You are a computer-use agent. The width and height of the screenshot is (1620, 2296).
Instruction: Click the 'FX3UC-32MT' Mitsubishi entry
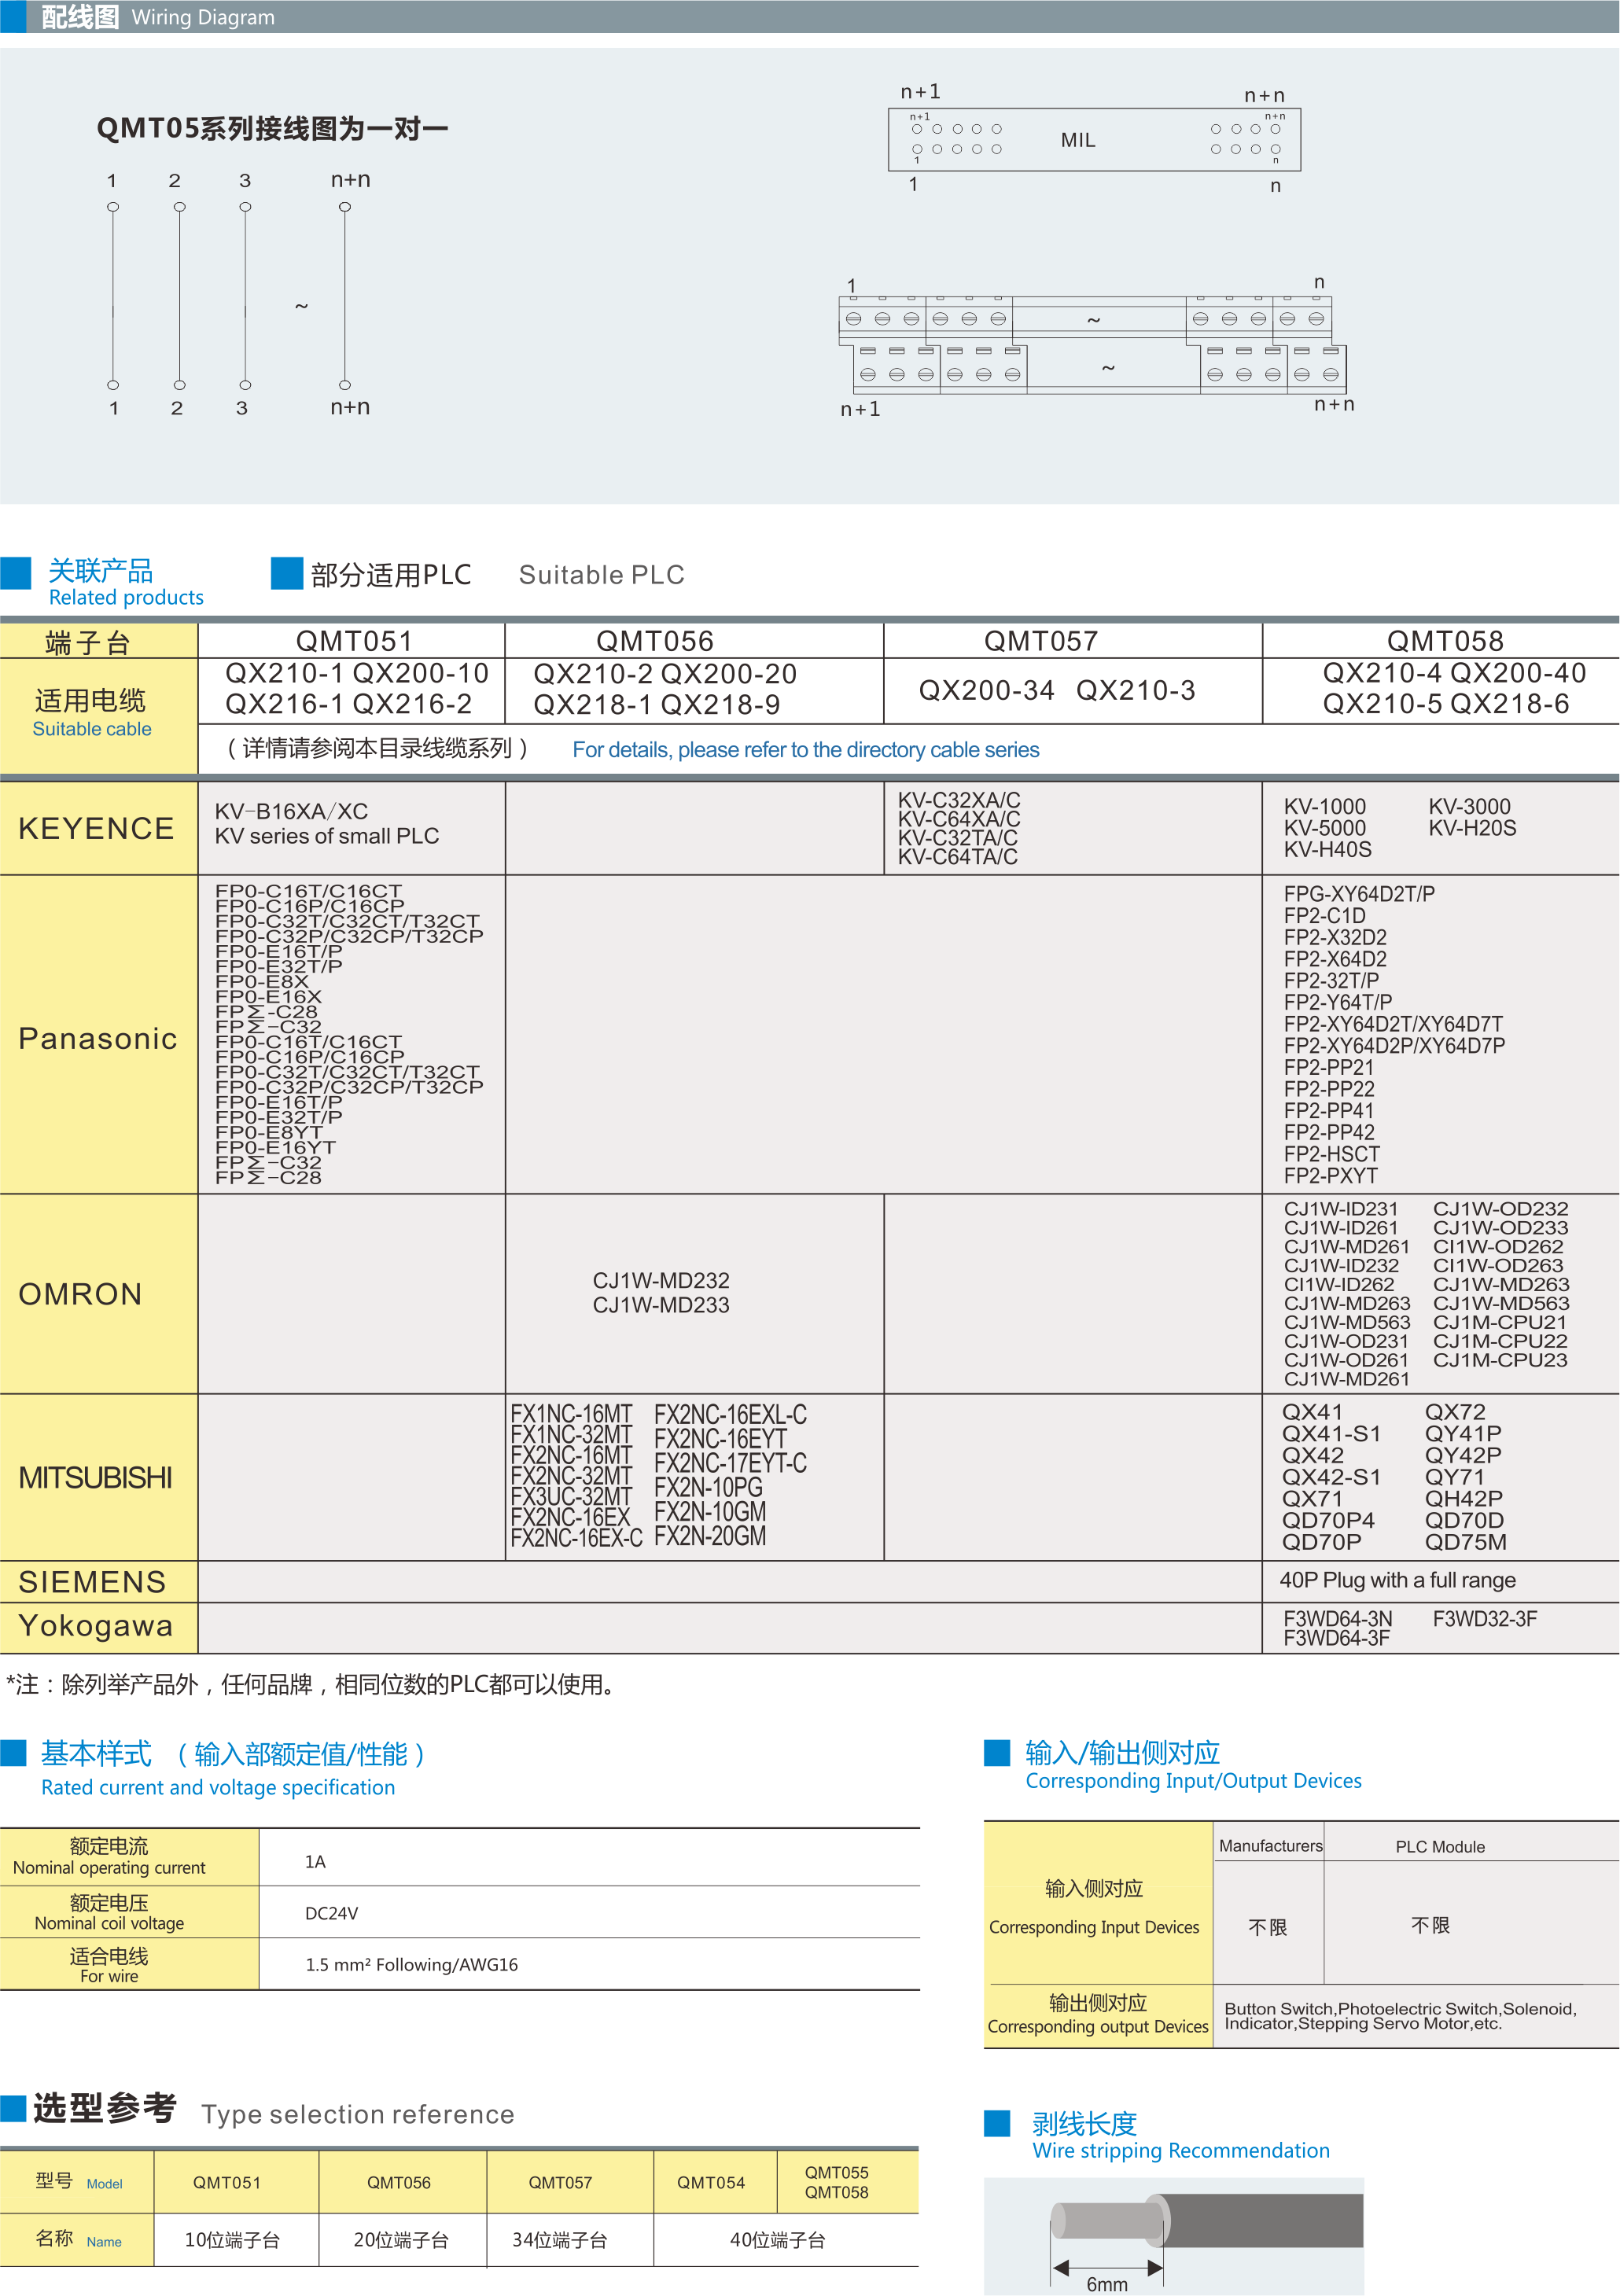pyautogui.click(x=571, y=1497)
